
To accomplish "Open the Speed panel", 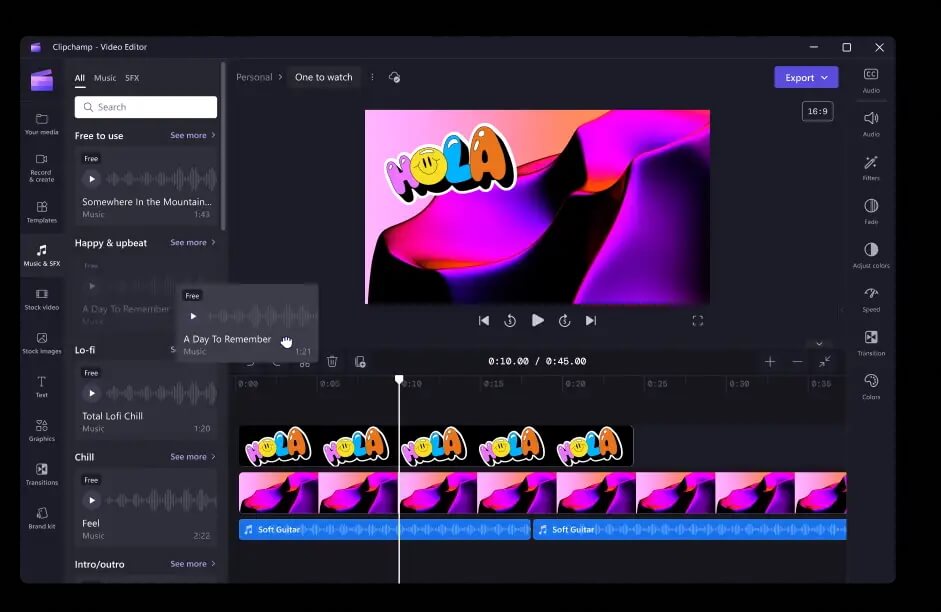I will pyautogui.click(x=871, y=293).
